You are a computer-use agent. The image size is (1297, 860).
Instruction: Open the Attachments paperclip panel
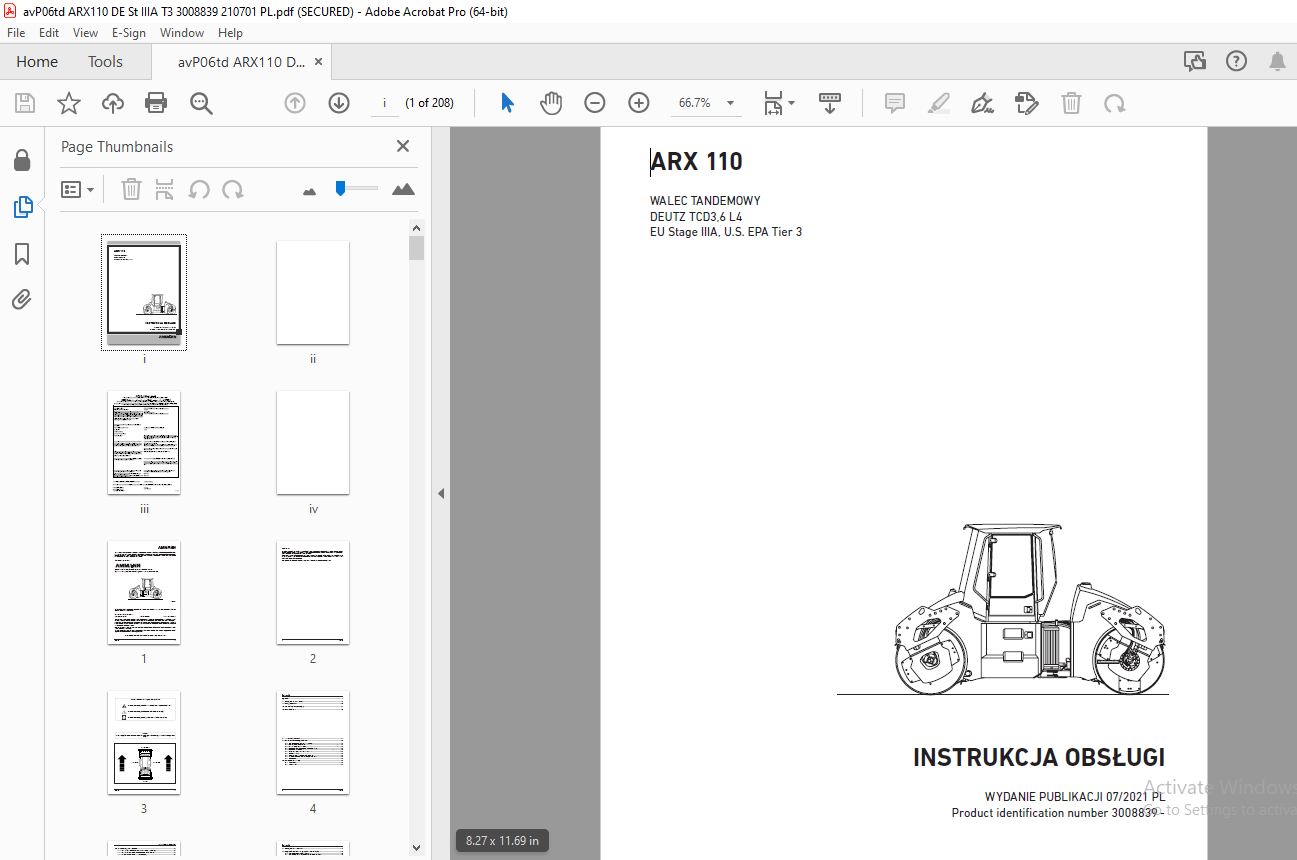click(x=22, y=300)
